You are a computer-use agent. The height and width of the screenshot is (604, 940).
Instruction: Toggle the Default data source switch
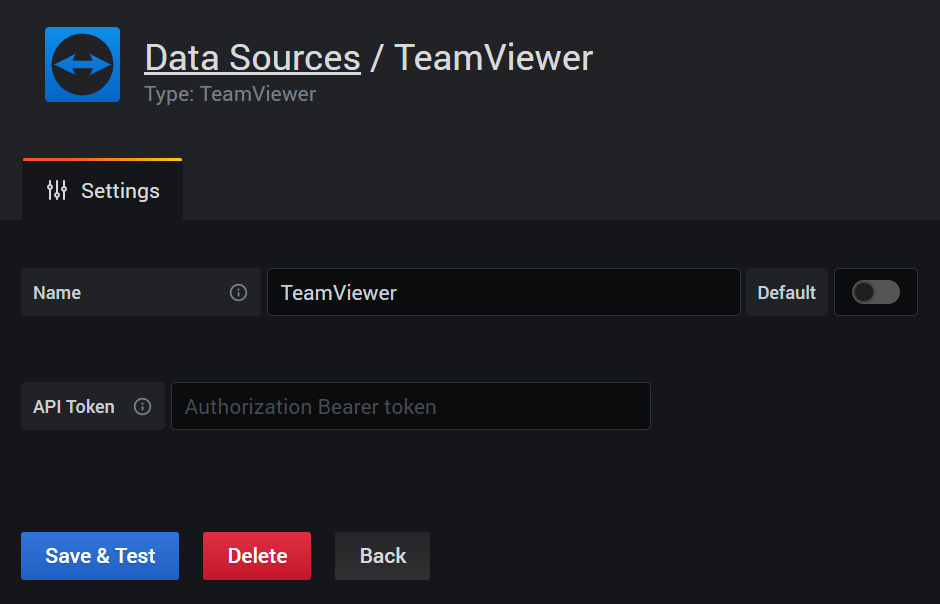click(875, 292)
